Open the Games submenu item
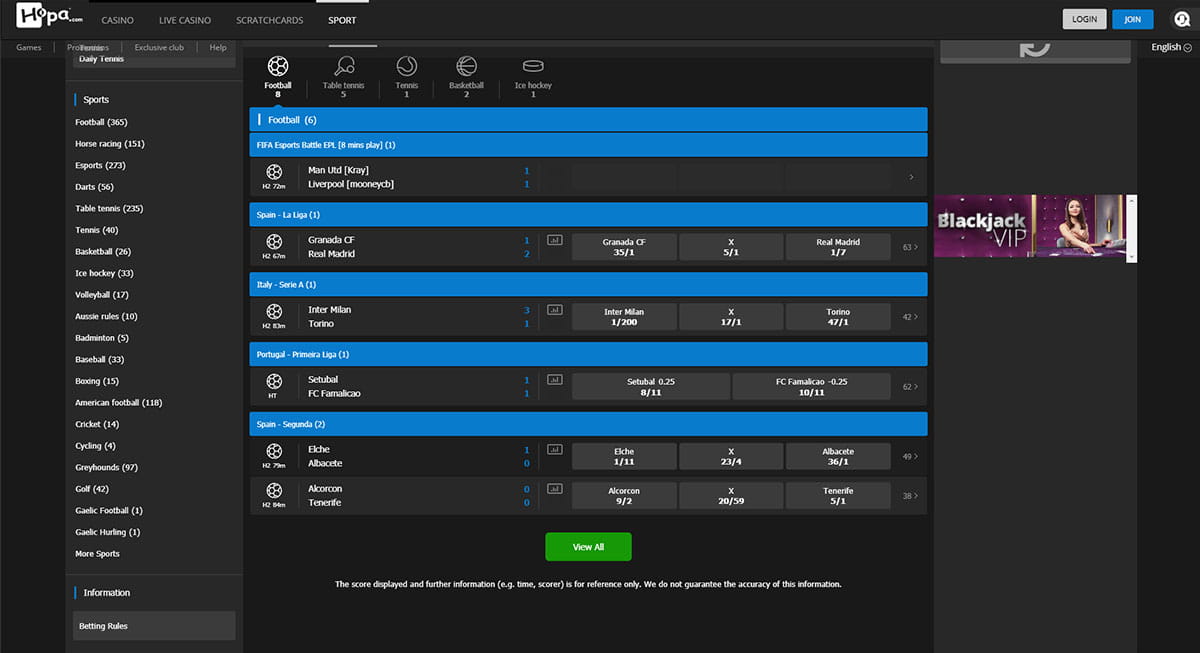The height and width of the screenshot is (653, 1200). point(29,47)
